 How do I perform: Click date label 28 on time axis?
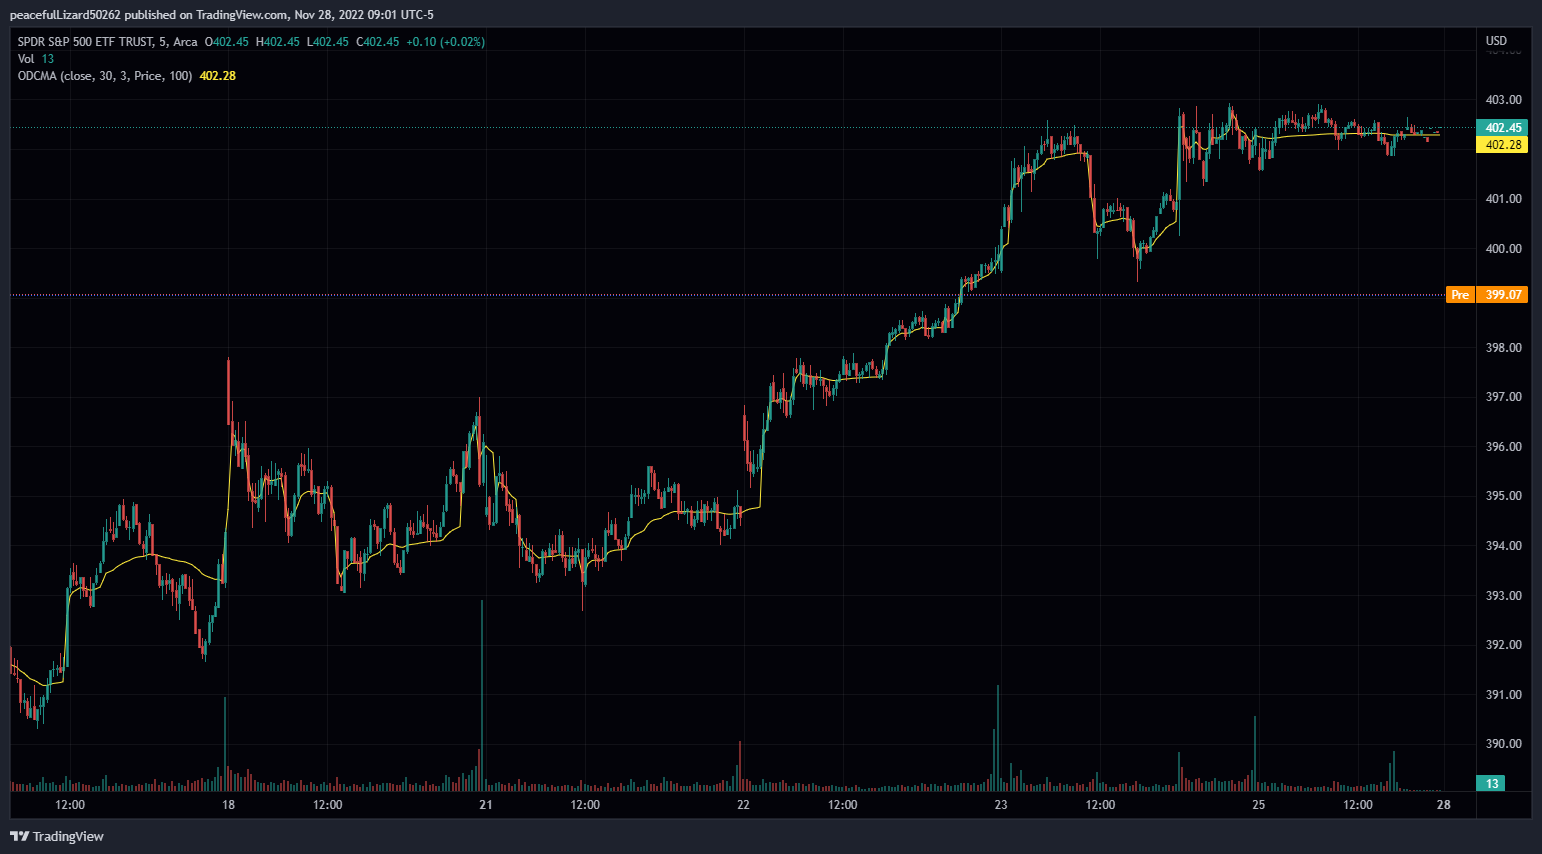click(x=1443, y=805)
